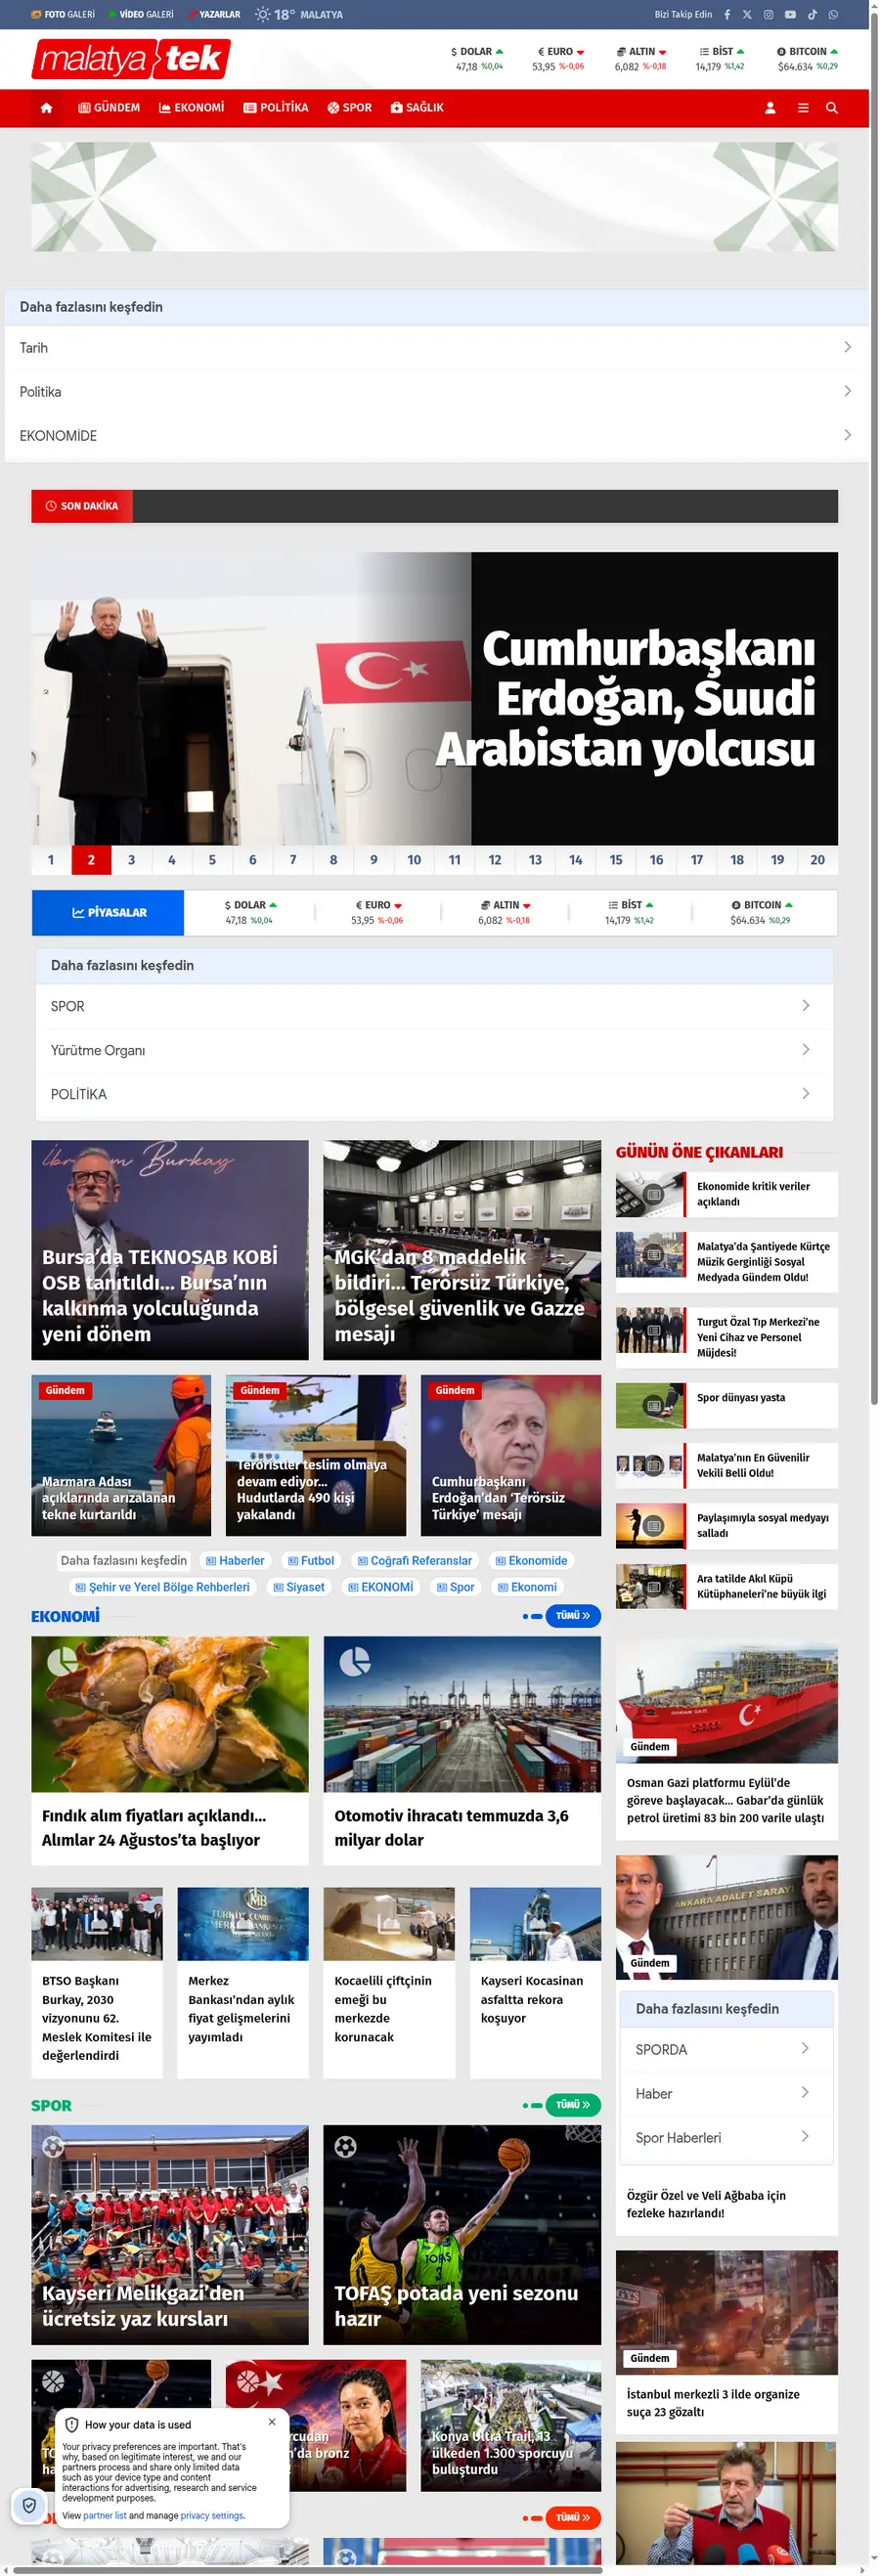The height and width of the screenshot is (2576, 880).
Task: Visit the Instagram profile icon
Action: (x=769, y=15)
